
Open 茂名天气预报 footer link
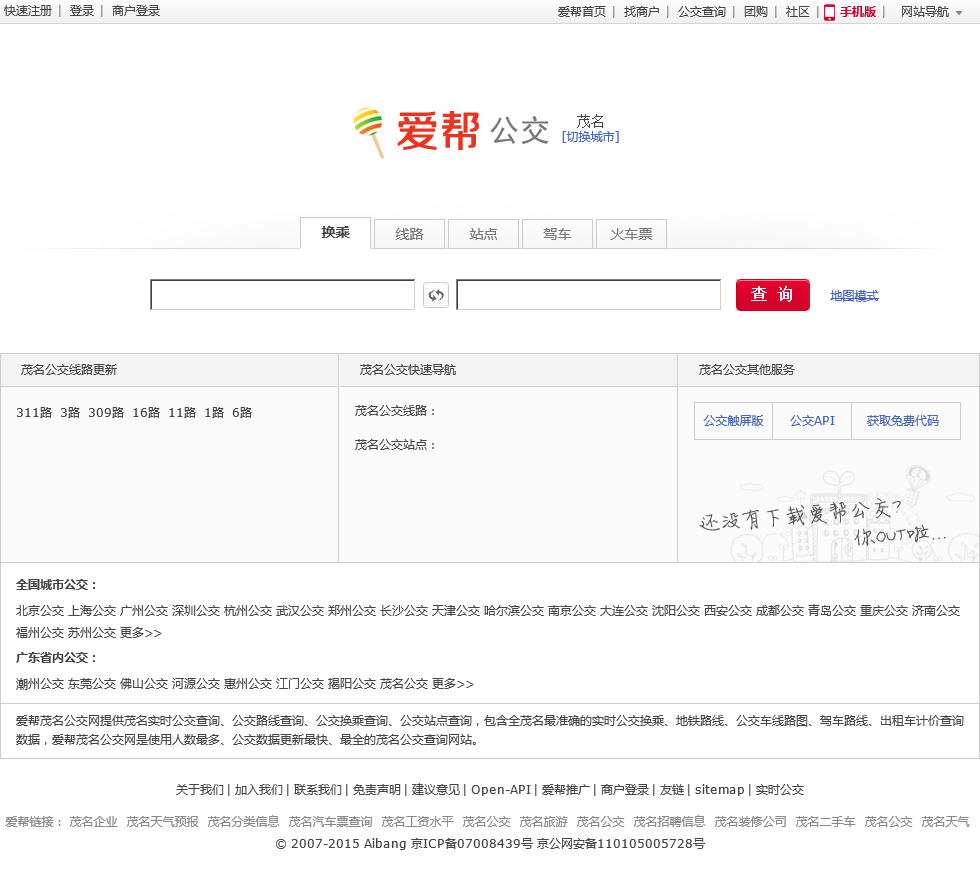[162, 822]
